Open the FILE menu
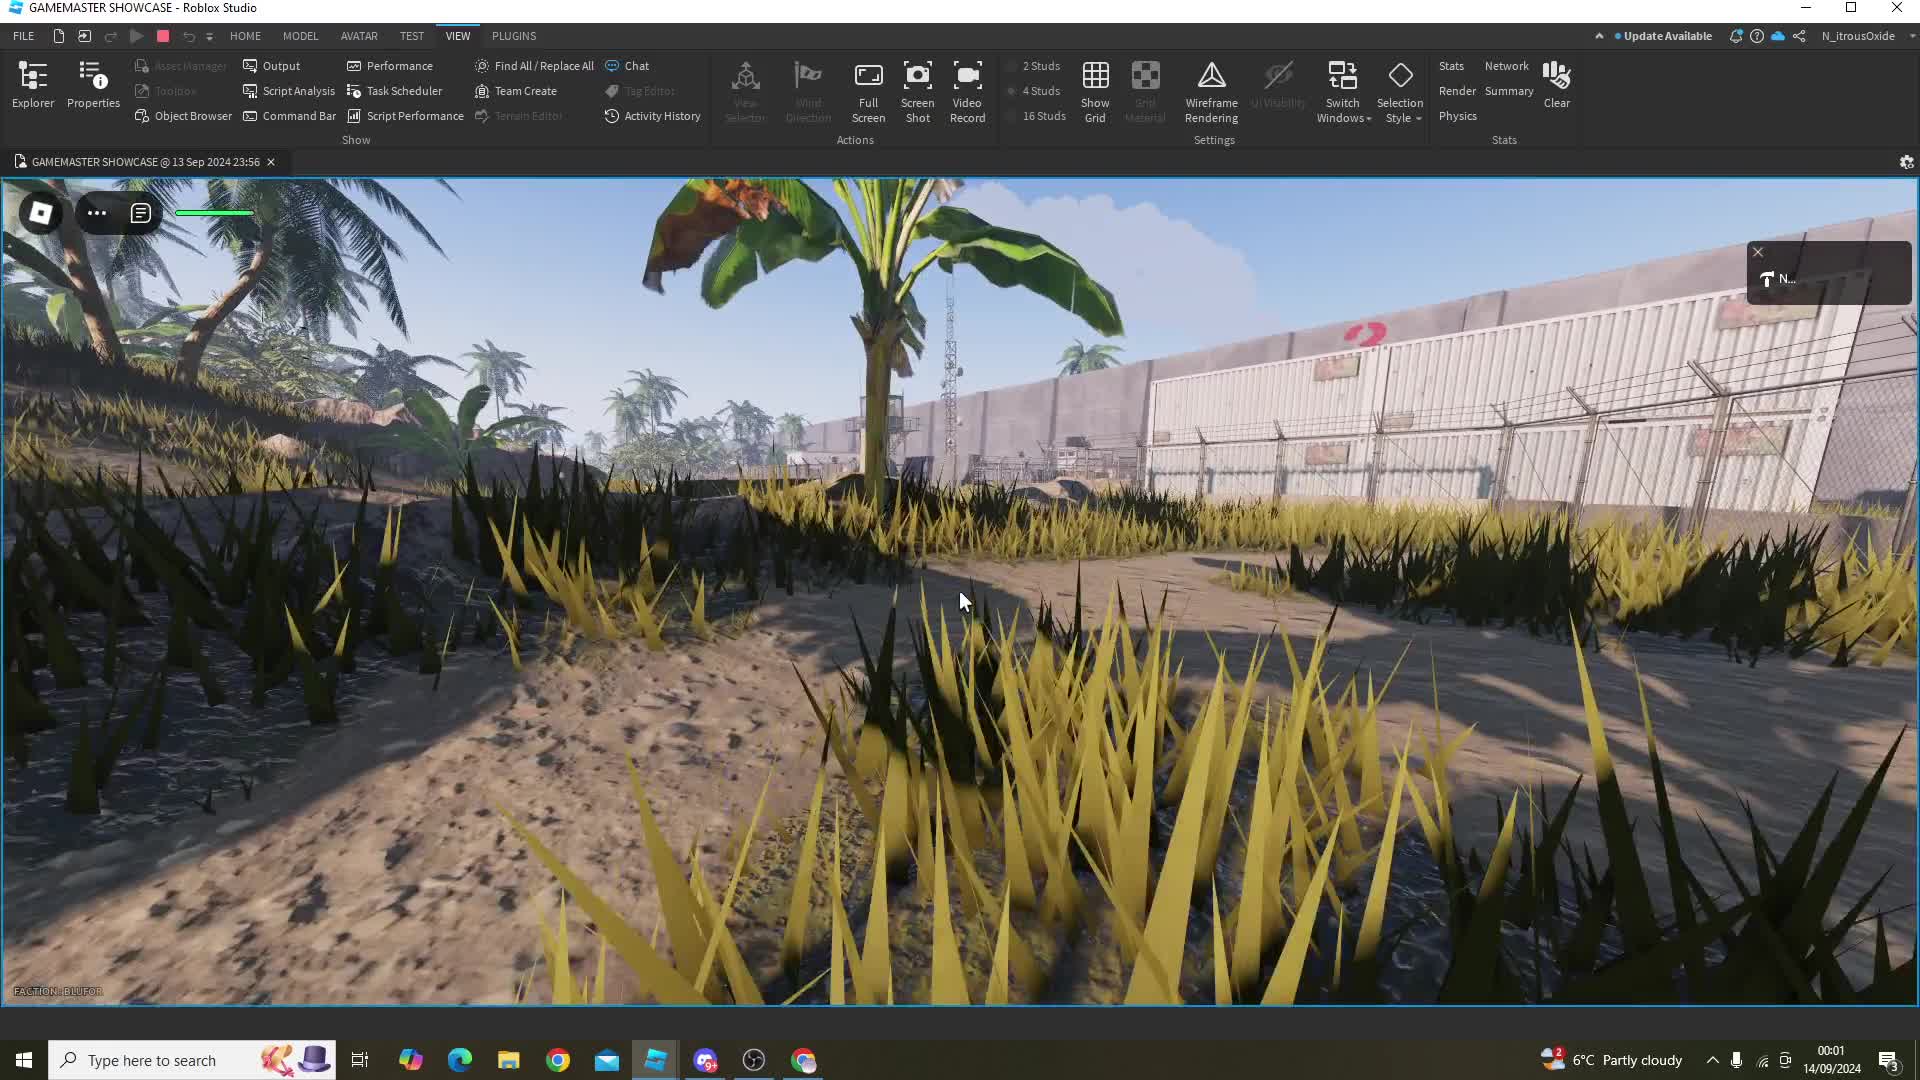Image resolution: width=1920 pixels, height=1080 pixels. point(23,36)
